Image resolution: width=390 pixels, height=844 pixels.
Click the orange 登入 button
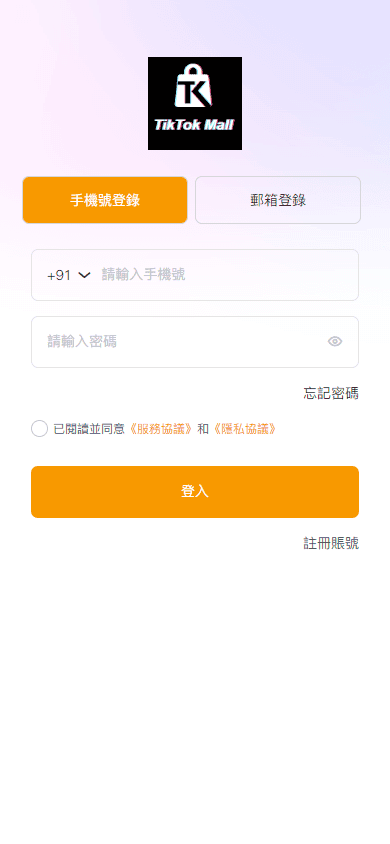pyautogui.click(x=195, y=492)
